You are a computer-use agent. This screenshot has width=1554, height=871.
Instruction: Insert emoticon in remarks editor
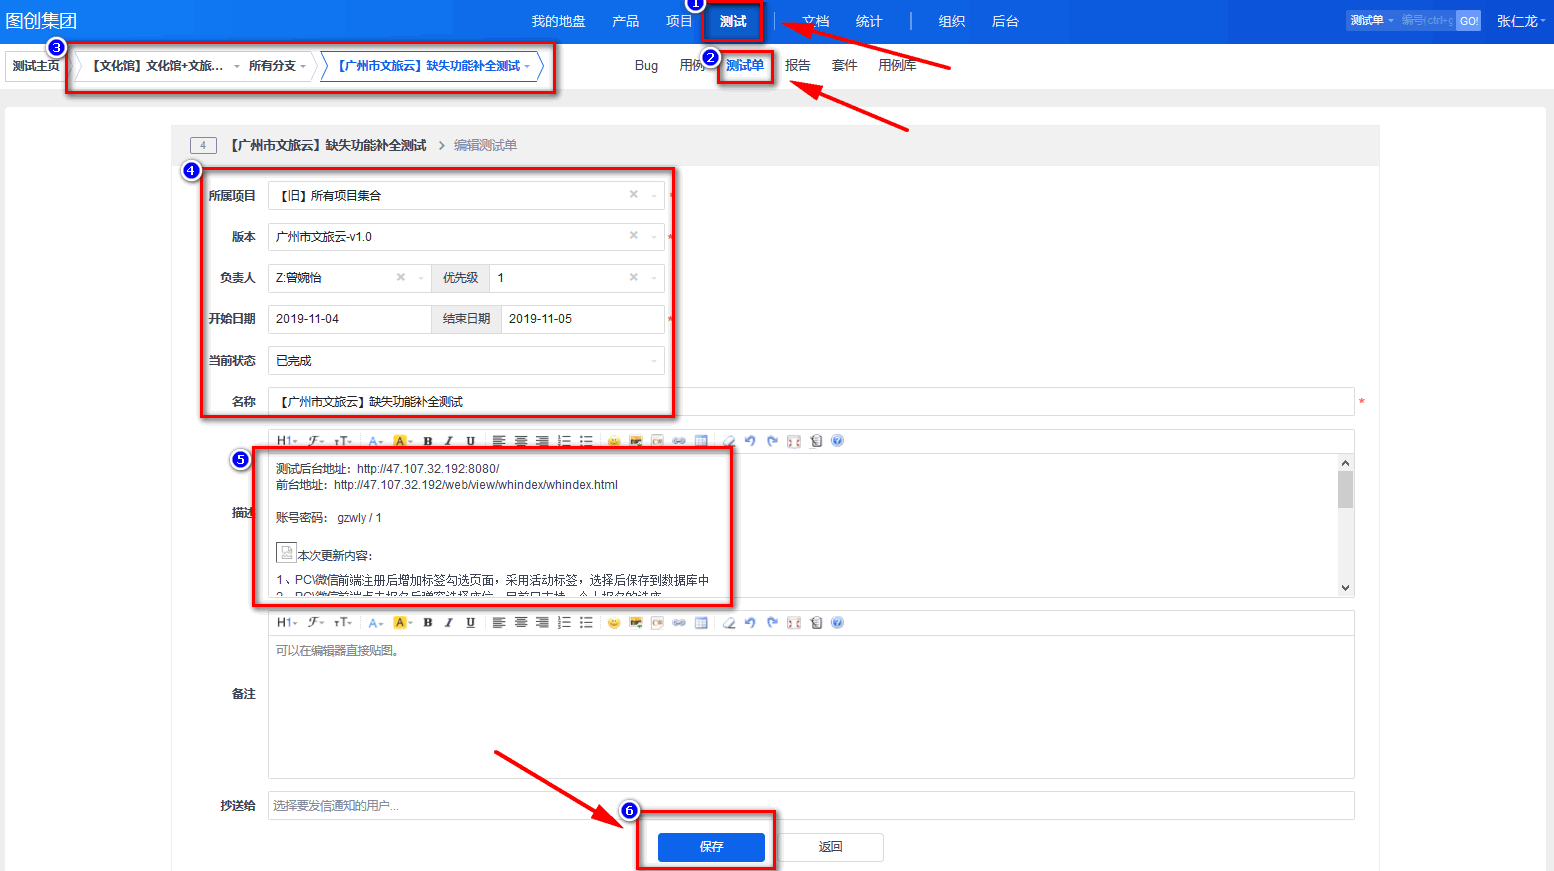[614, 623]
